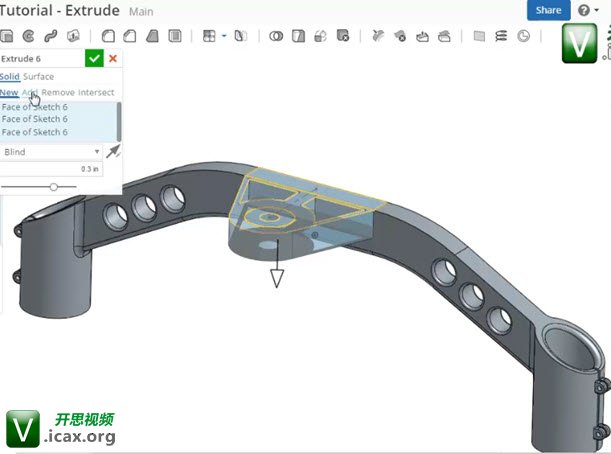
Task: Select the Linear pattern tool
Action: click(209, 36)
